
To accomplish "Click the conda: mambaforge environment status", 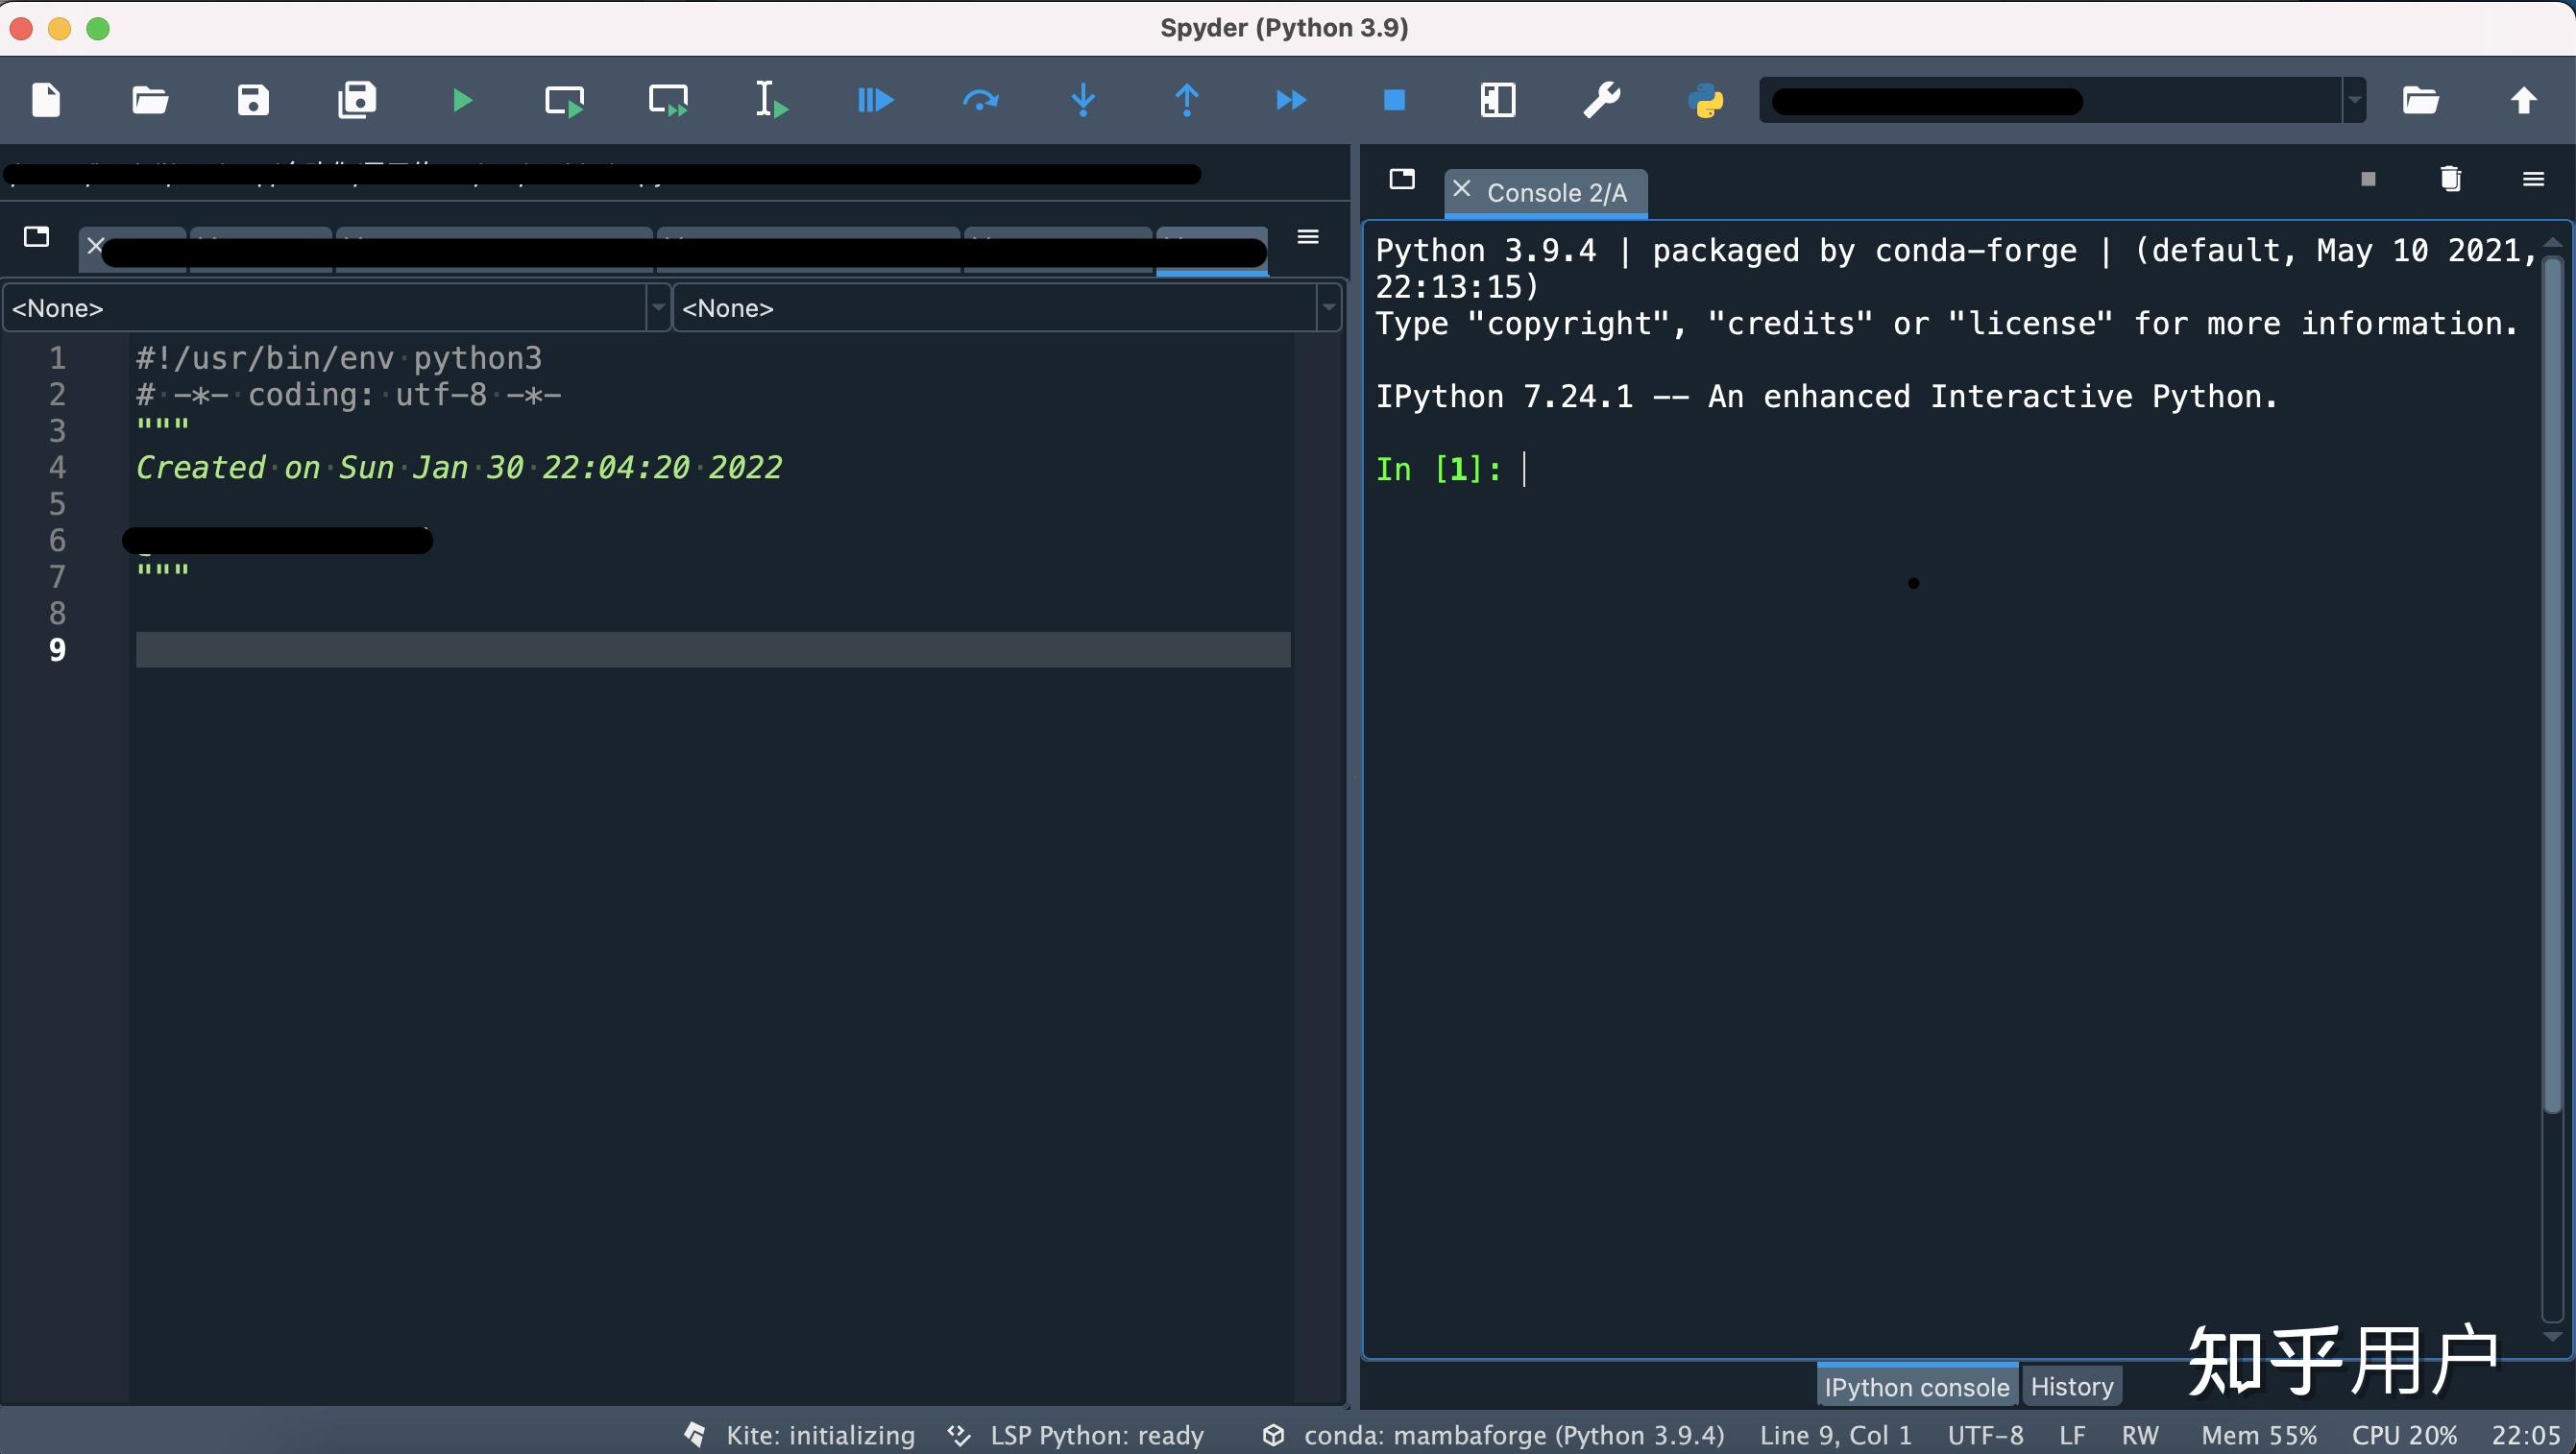I will click(1514, 1435).
